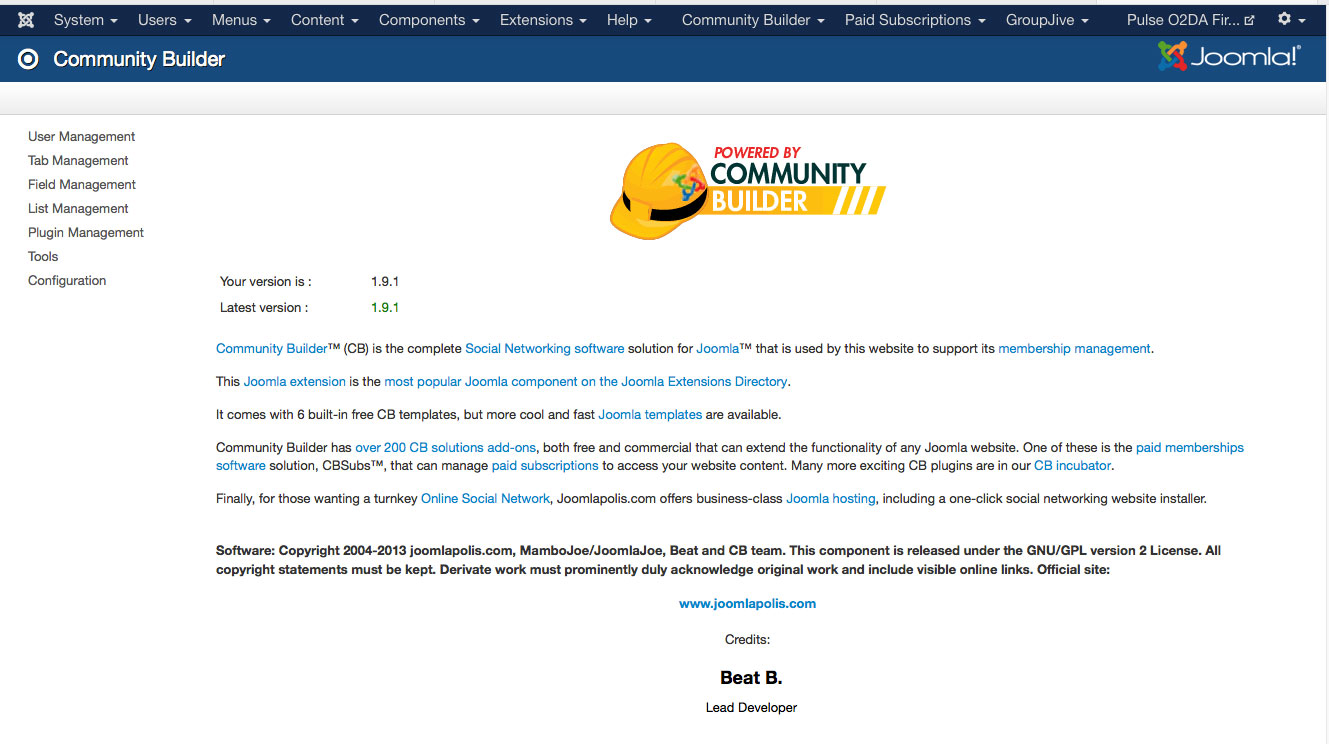Follow the Online Social Network link
The height and width of the screenshot is (744, 1329).
point(485,499)
